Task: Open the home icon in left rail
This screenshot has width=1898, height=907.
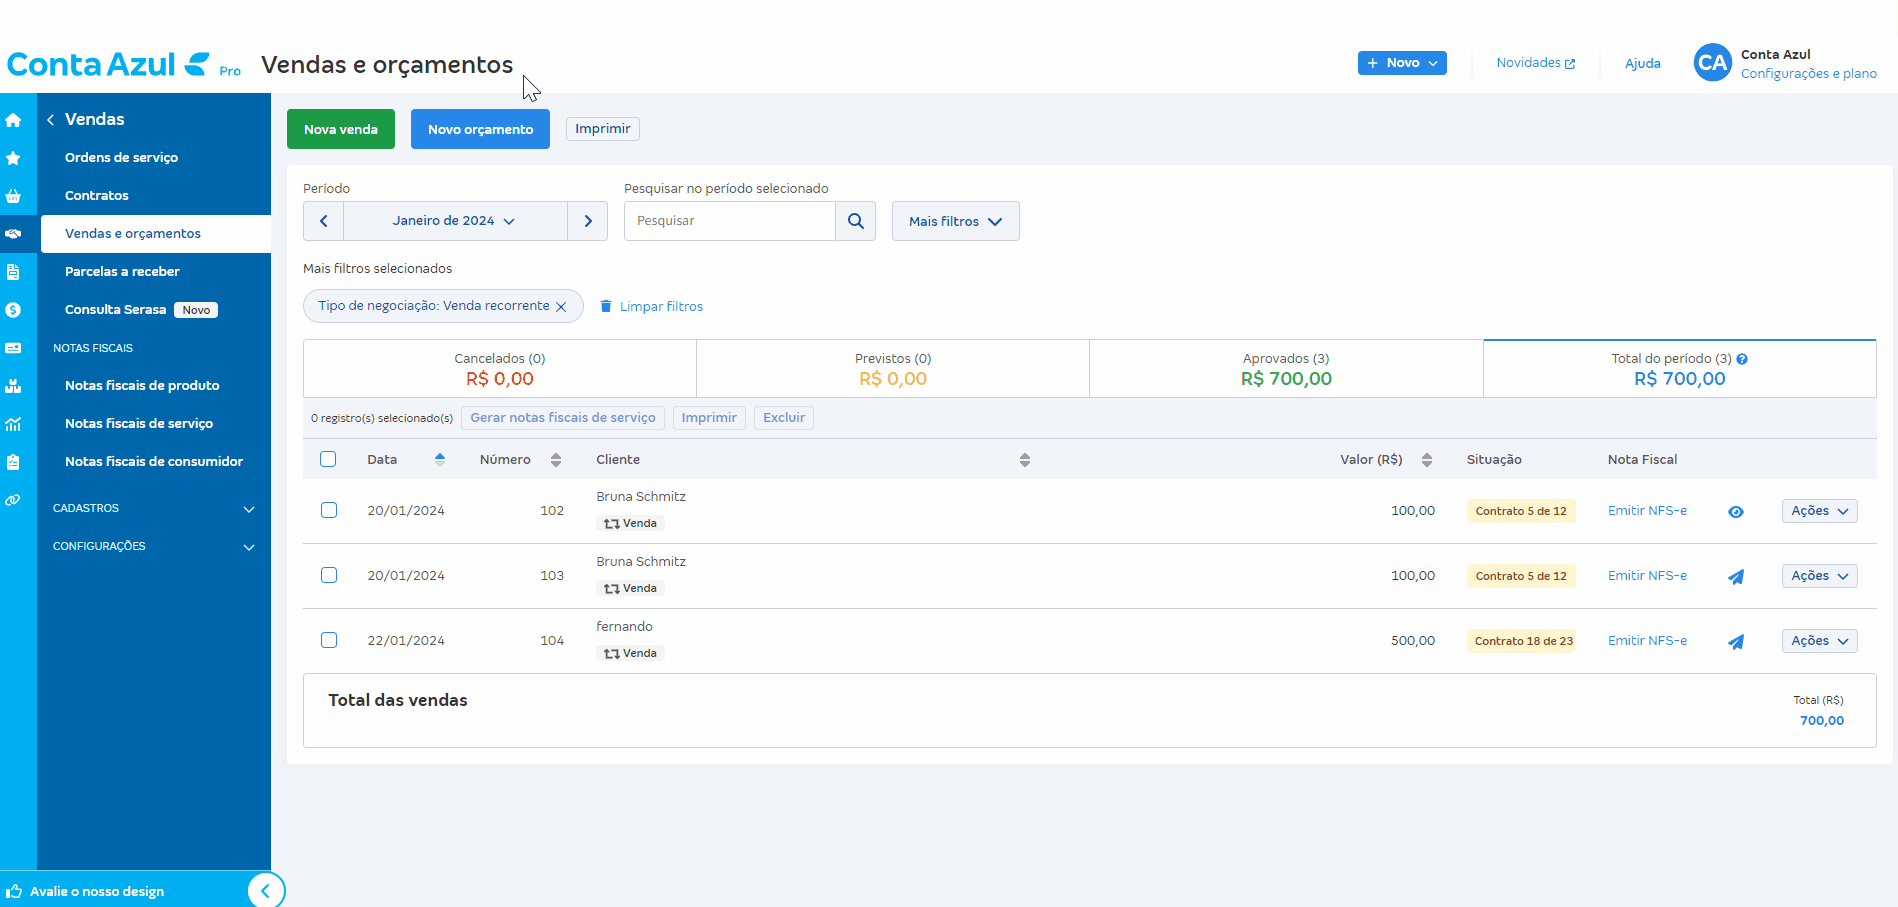Action: click(13, 120)
